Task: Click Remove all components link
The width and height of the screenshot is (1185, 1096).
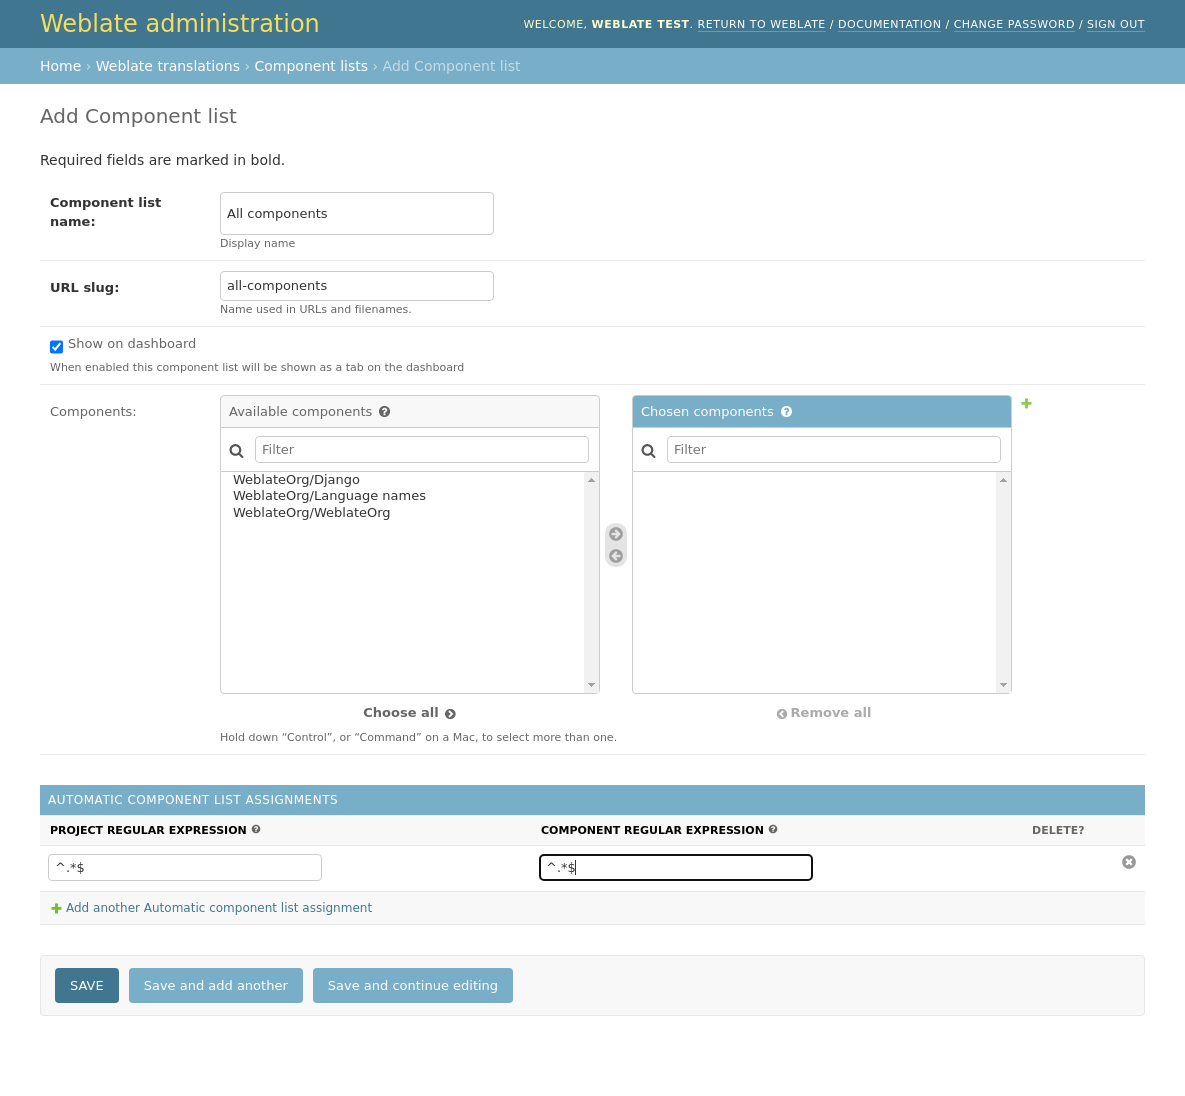Action: 824,713
